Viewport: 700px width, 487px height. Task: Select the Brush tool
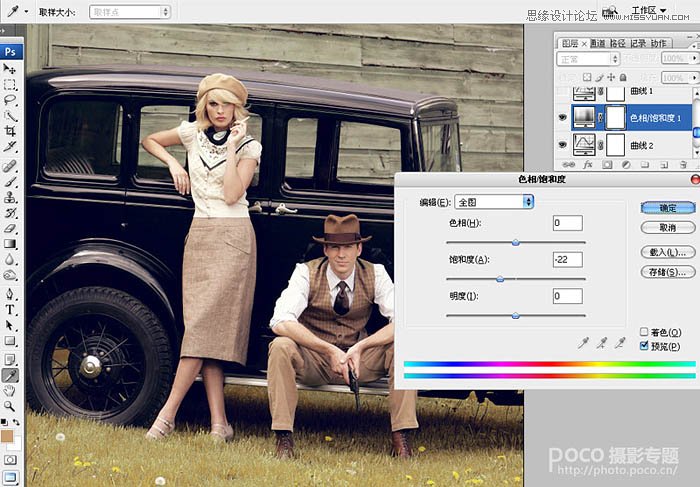click(9, 182)
